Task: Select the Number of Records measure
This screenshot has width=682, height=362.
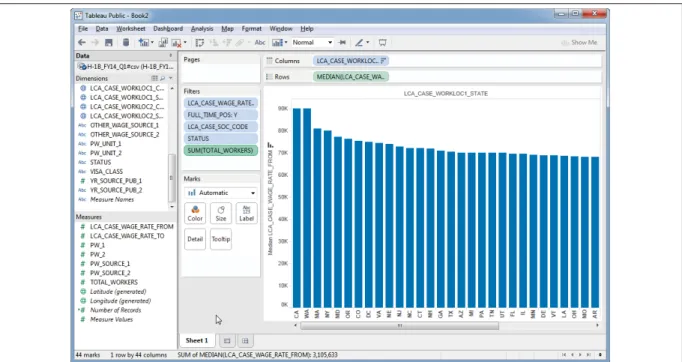Action: (116, 310)
